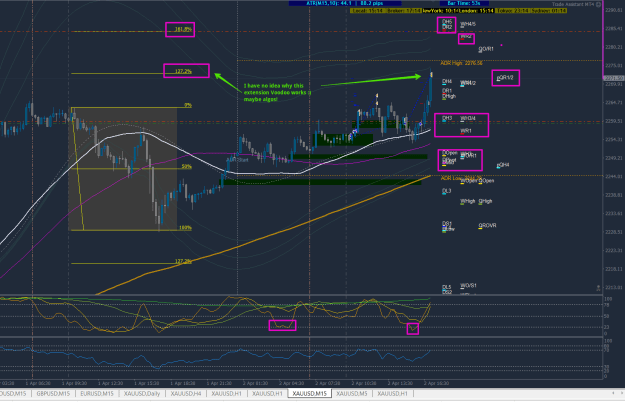Viewport: 625px width, 402px height.
Task: Select the WO/S1 pivot label
Action: pos(468,286)
